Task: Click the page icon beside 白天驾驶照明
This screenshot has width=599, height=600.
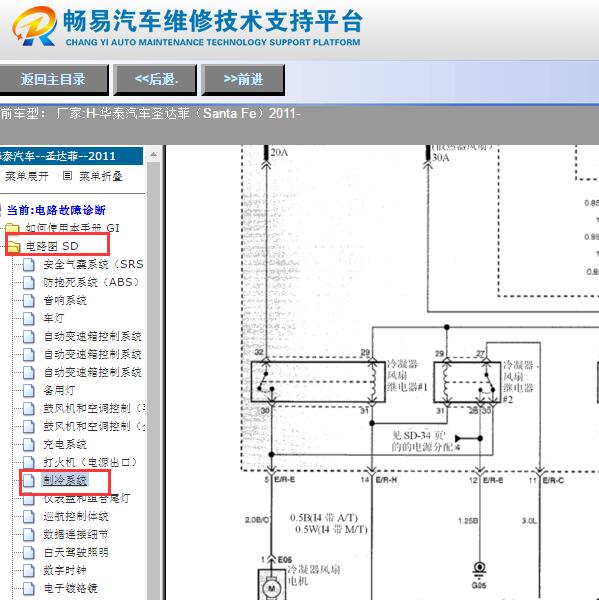Action: pyautogui.click(x=29, y=553)
